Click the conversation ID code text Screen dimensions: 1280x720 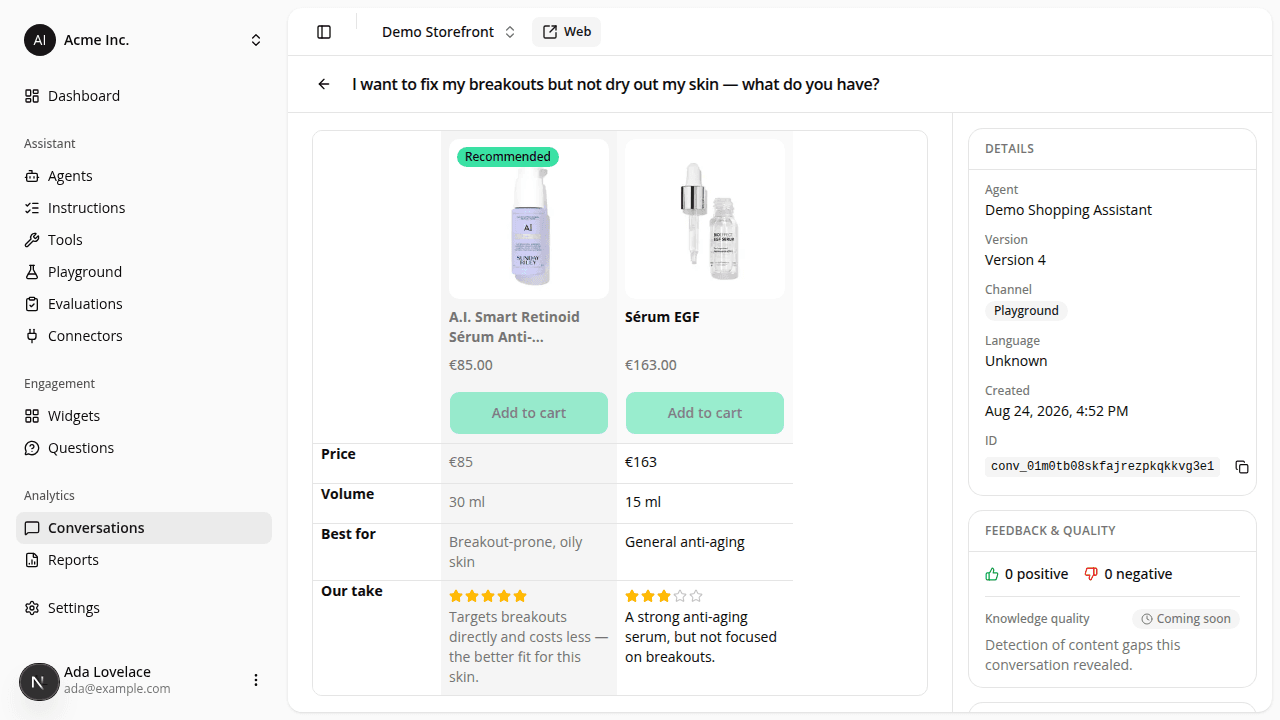pos(1102,467)
